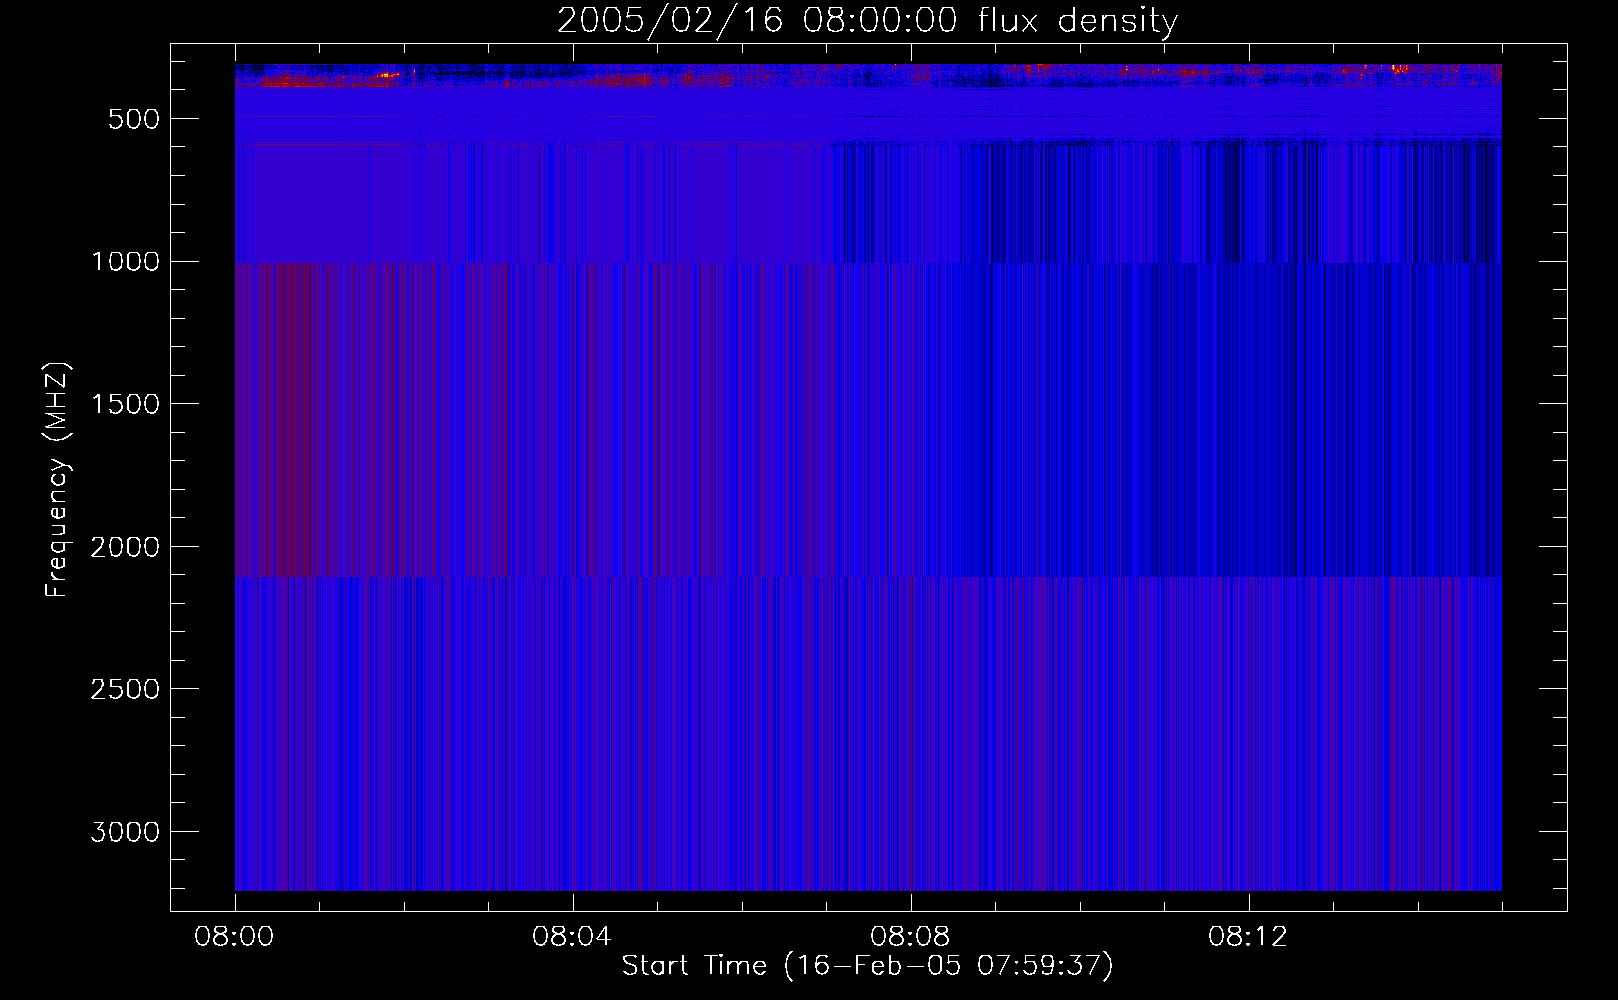Click the spectrogram at 08:04 and 3000 MHz
The width and height of the screenshot is (1618, 1000).
click(572, 831)
